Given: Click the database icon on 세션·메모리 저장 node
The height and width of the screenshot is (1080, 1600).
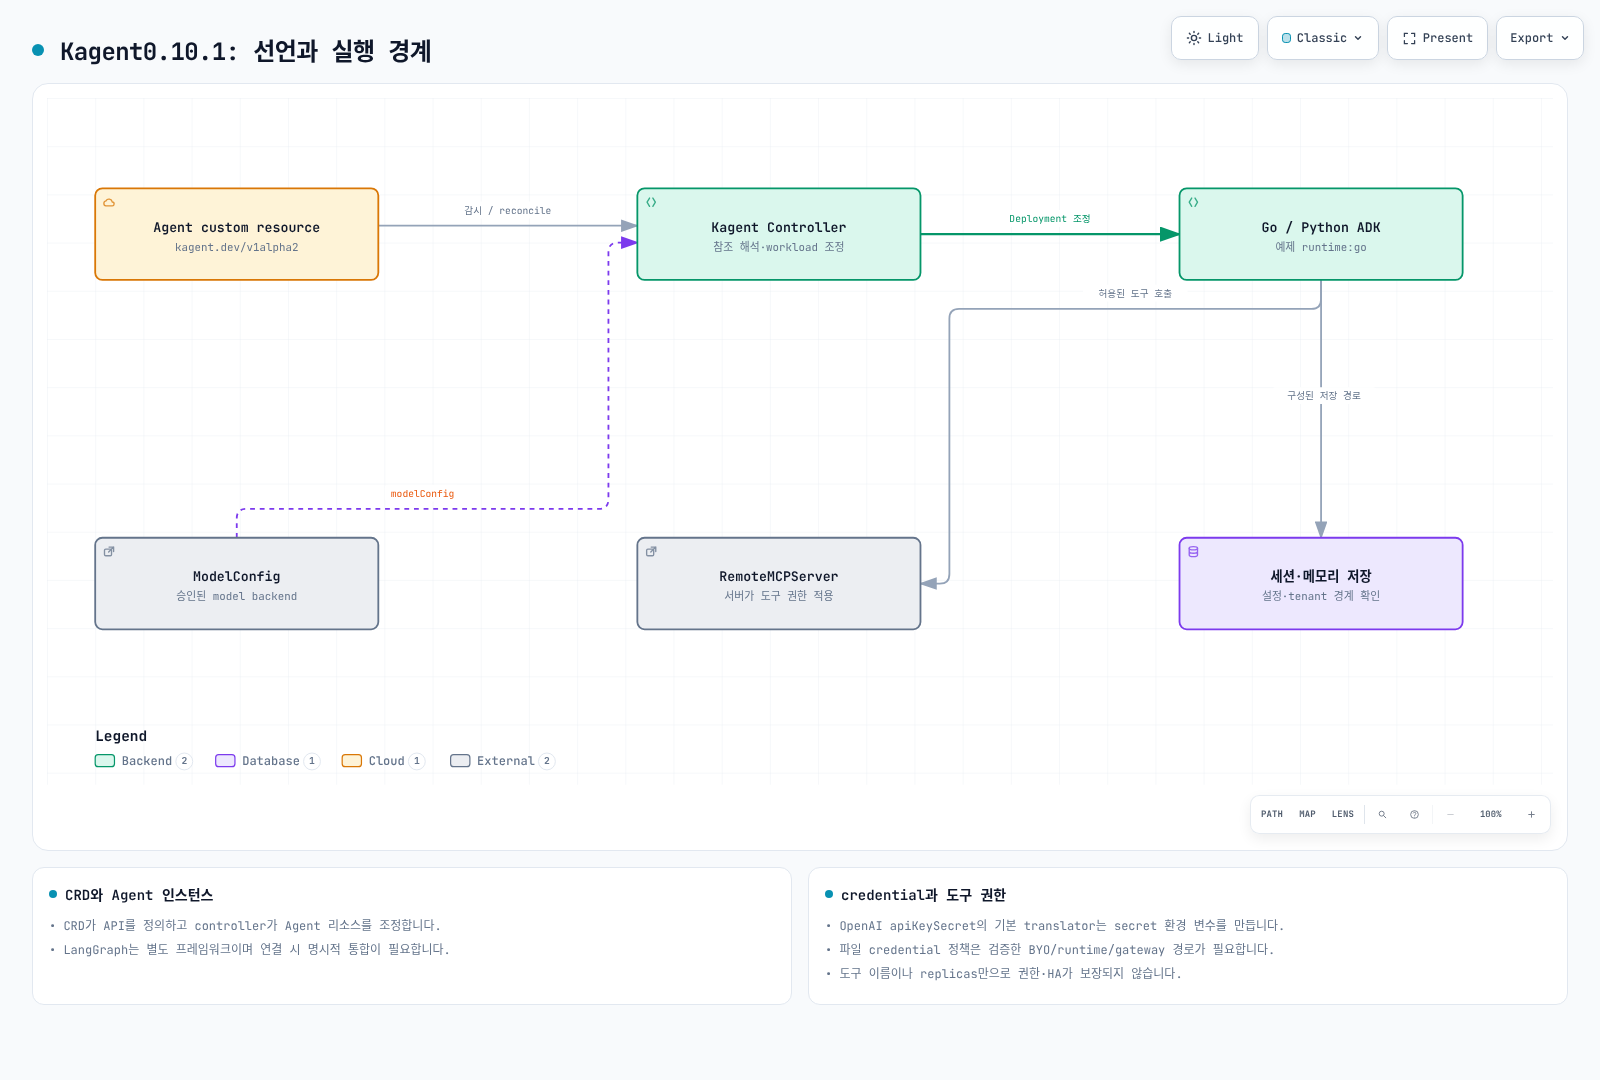Looking at the screenshot, I should (x=1193, y=551).
